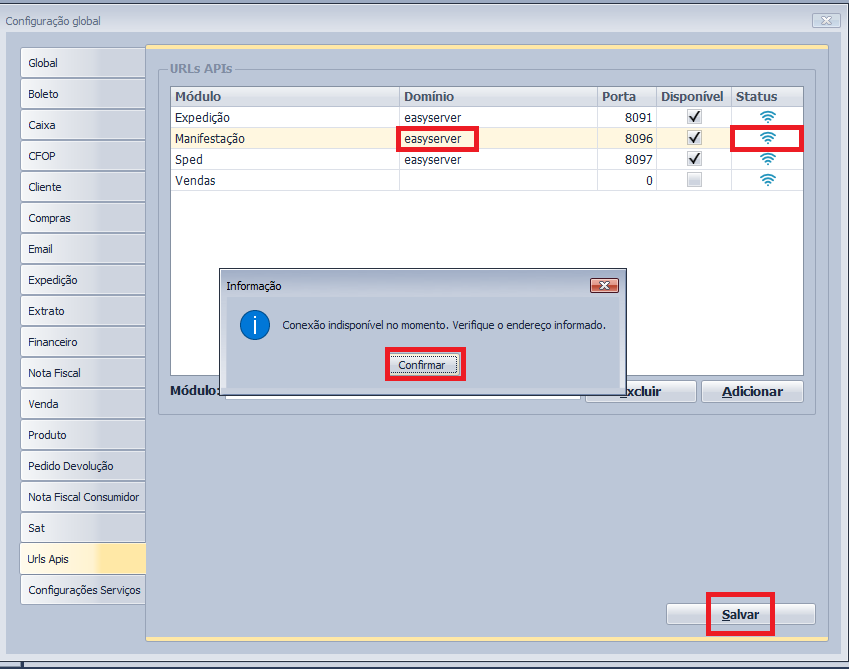Viewport: 849px width, 669px height.
Task: Click the Adicionar button
Action: point(752,392)
